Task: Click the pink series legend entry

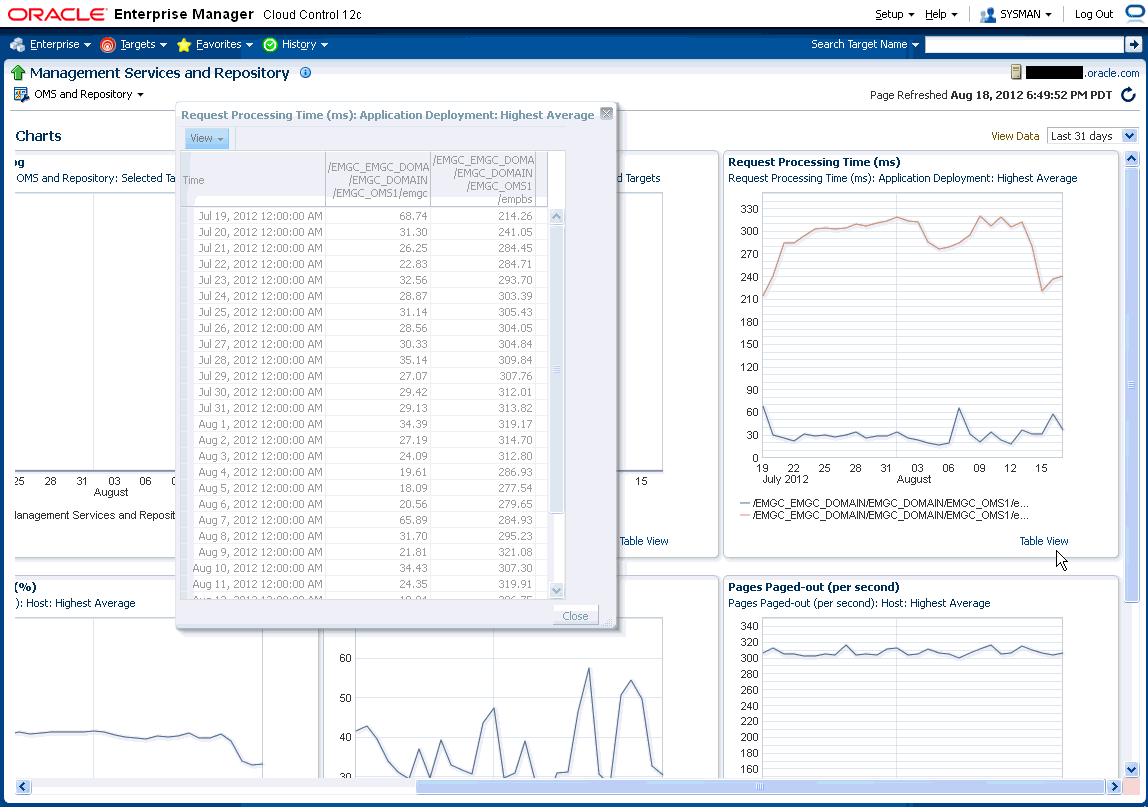Action: tap(884, 516)
